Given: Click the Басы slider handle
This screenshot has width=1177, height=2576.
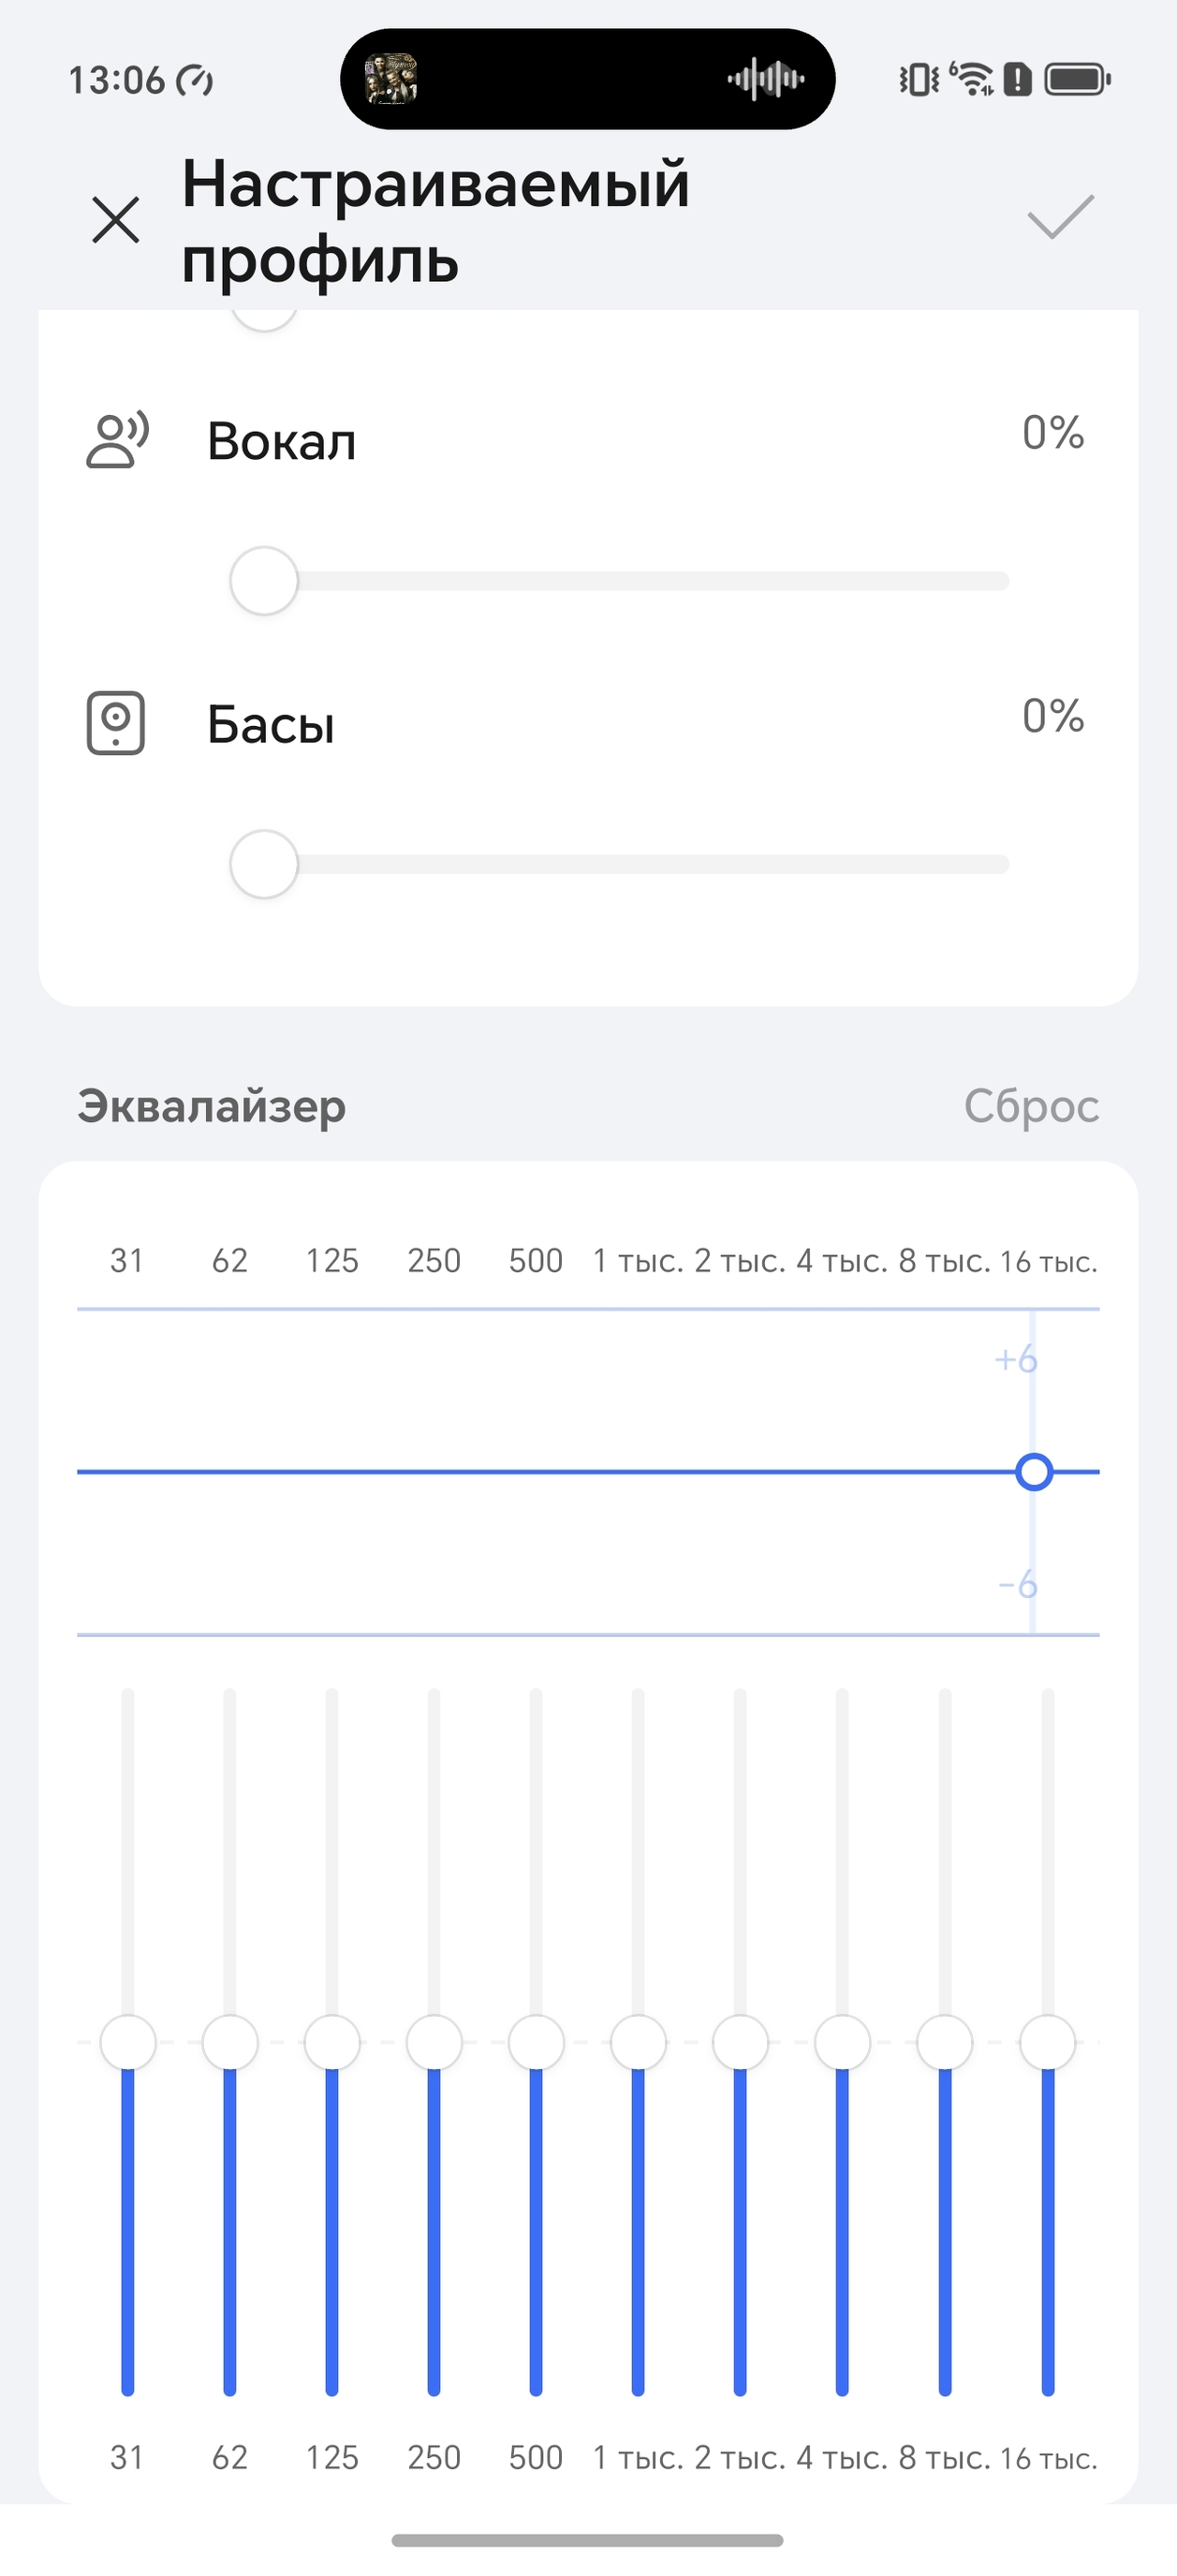Looking at the screenshot, I should [x=264, y=863].
